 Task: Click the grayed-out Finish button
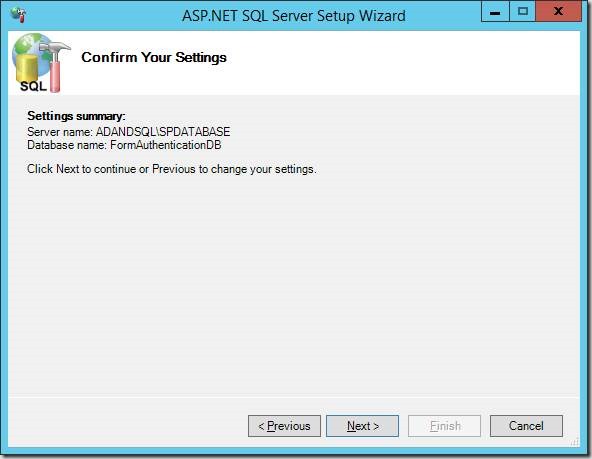(444, 426)
